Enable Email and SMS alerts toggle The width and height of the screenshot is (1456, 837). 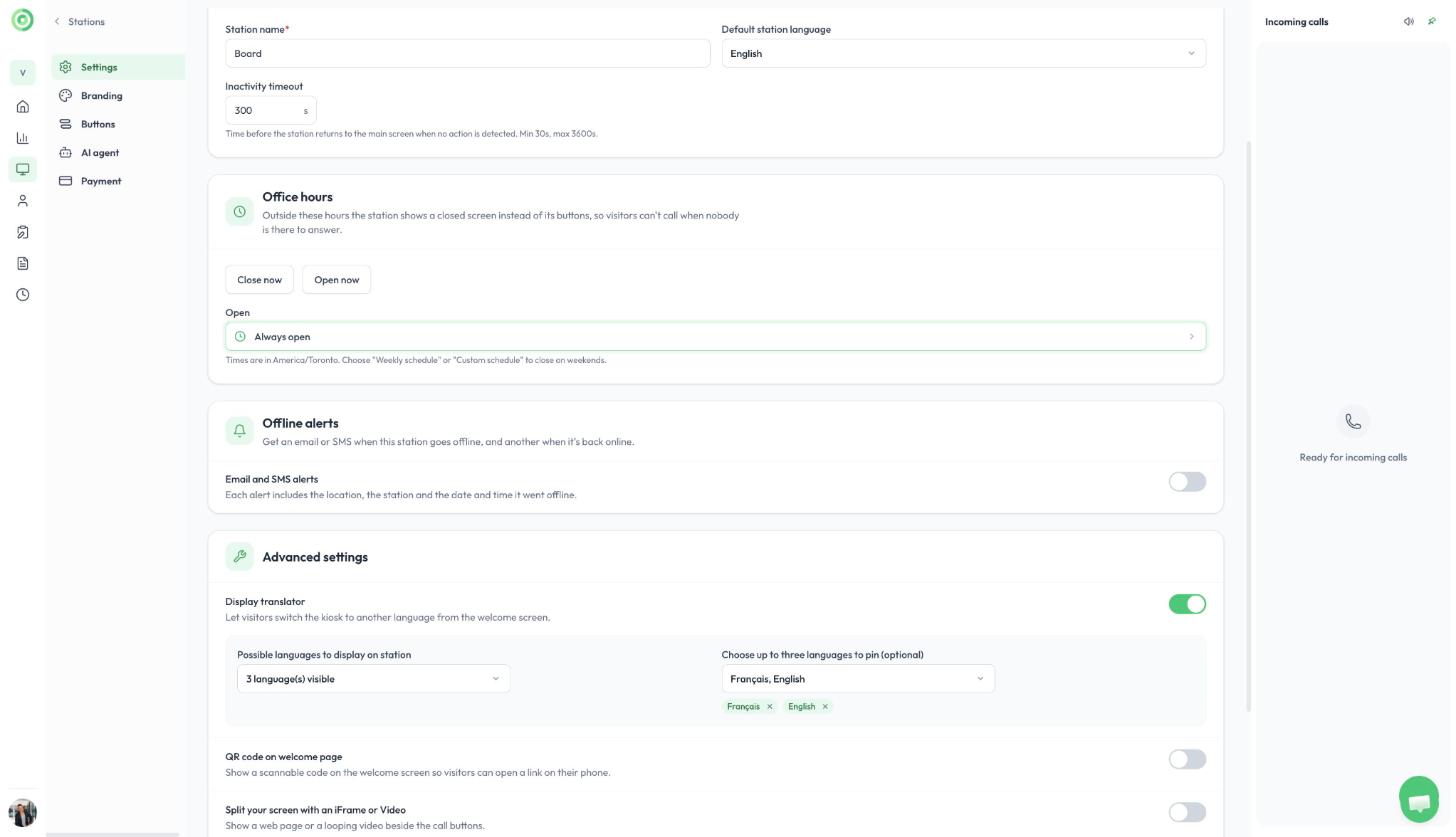click(1187, 482)
